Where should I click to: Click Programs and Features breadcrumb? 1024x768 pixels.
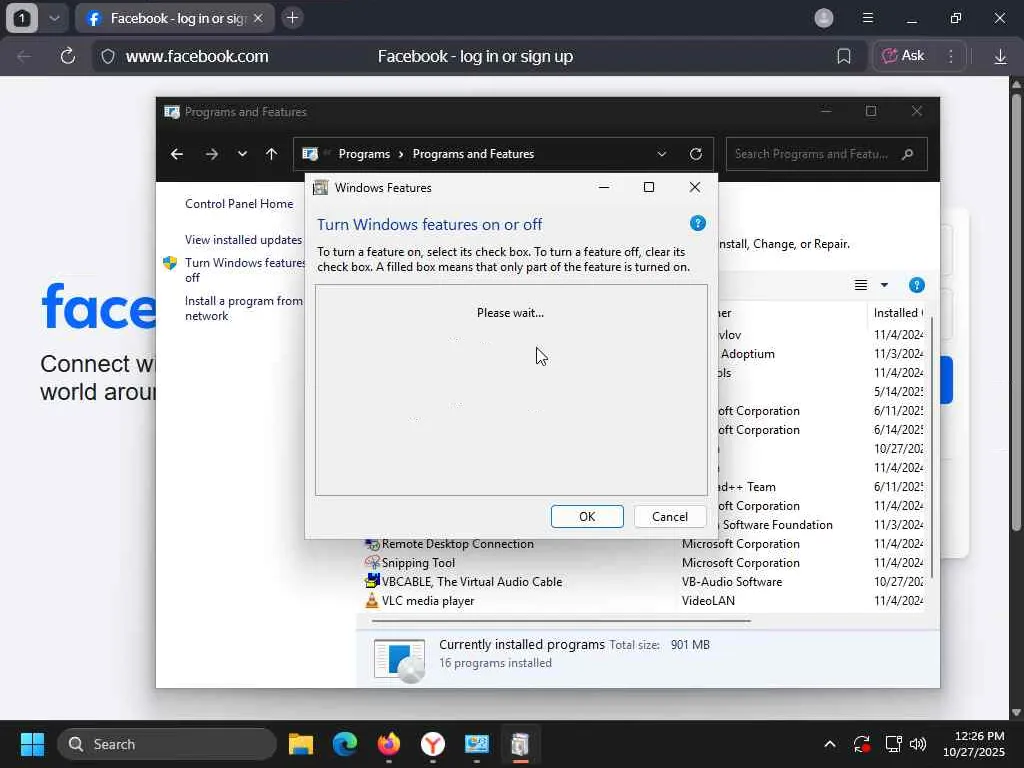[x=473, y=154]
